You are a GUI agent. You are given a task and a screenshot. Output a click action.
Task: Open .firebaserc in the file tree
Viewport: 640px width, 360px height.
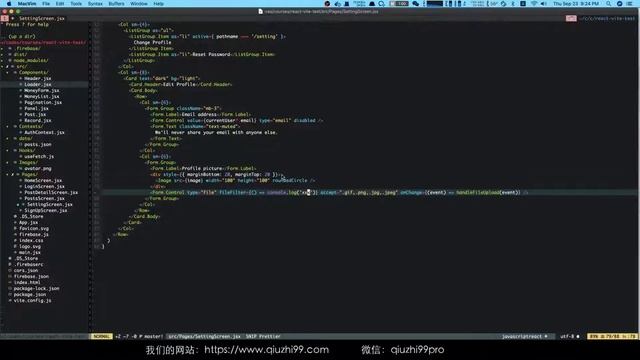(28, 264)
